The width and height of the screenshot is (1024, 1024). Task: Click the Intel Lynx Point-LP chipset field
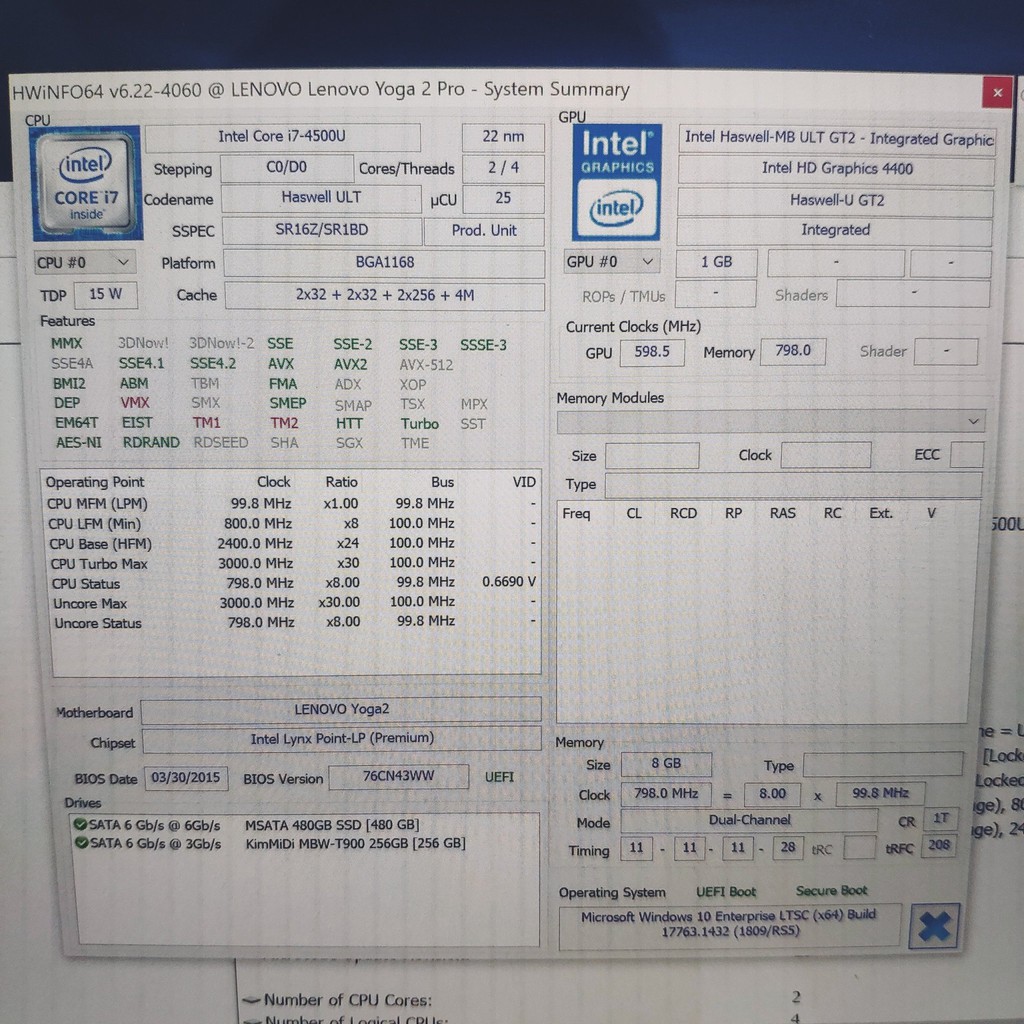pos(341,739)
